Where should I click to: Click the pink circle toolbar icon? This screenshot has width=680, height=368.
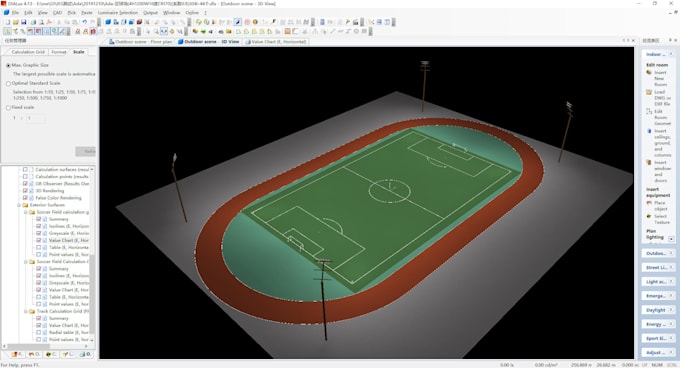click(247, 22)
